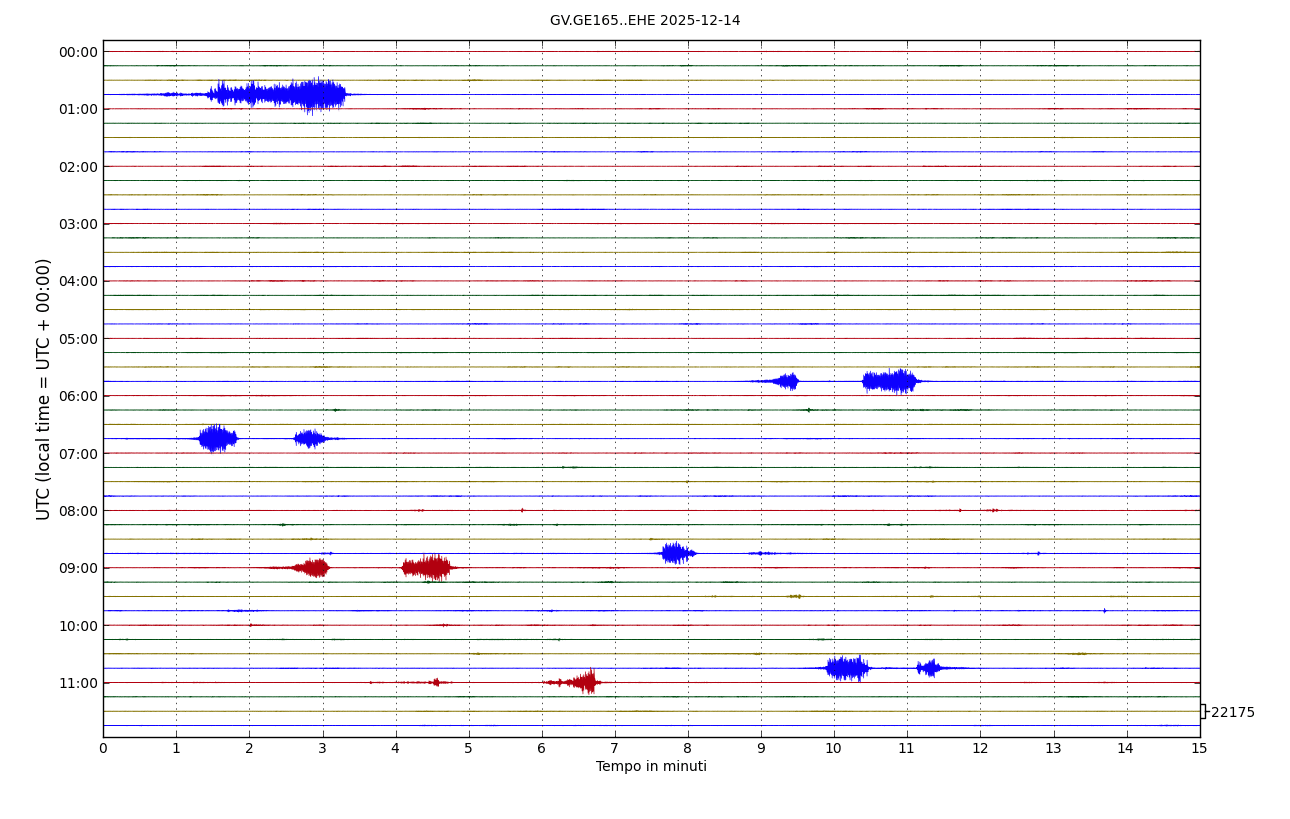Click the 'Tempo in minuti' x-axis label

(x=651, y=767)
